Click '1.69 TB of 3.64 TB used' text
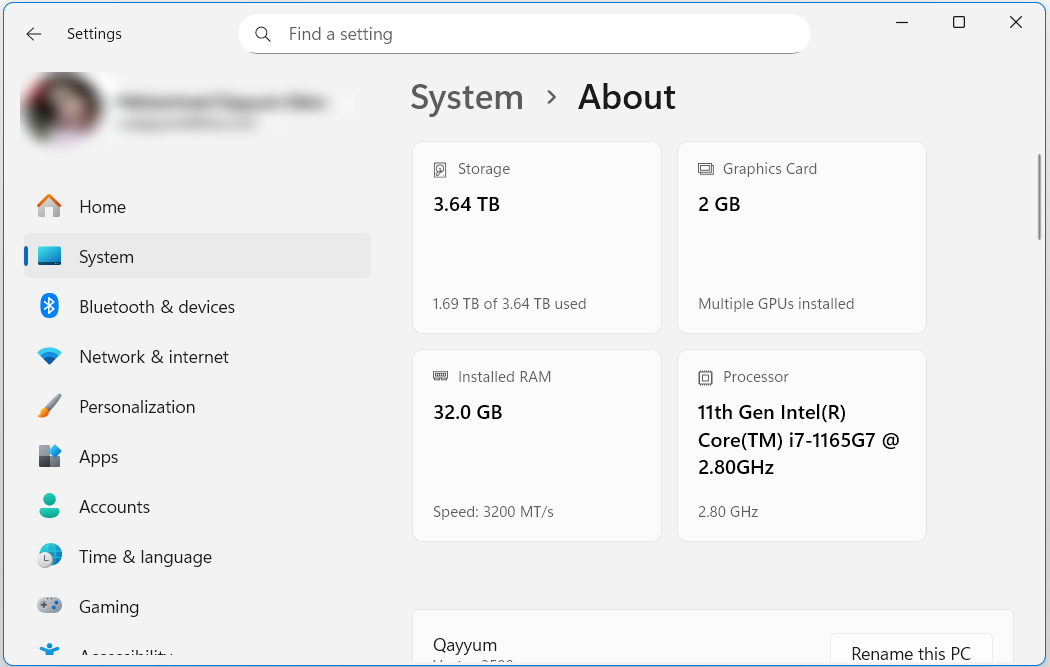This screenshot has width=1050, height=667. tap(510, 303)
